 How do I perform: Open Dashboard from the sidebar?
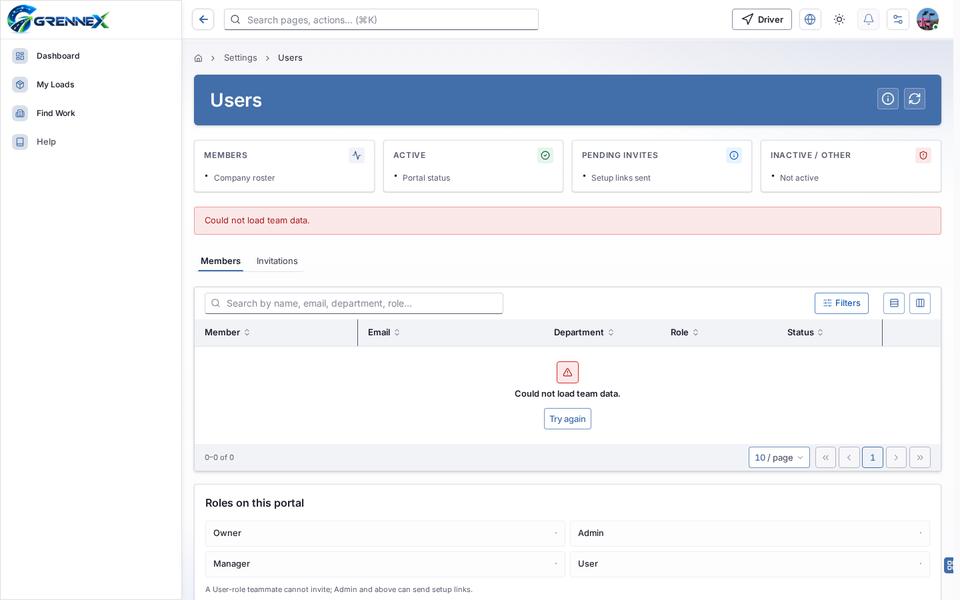point(58,56)
